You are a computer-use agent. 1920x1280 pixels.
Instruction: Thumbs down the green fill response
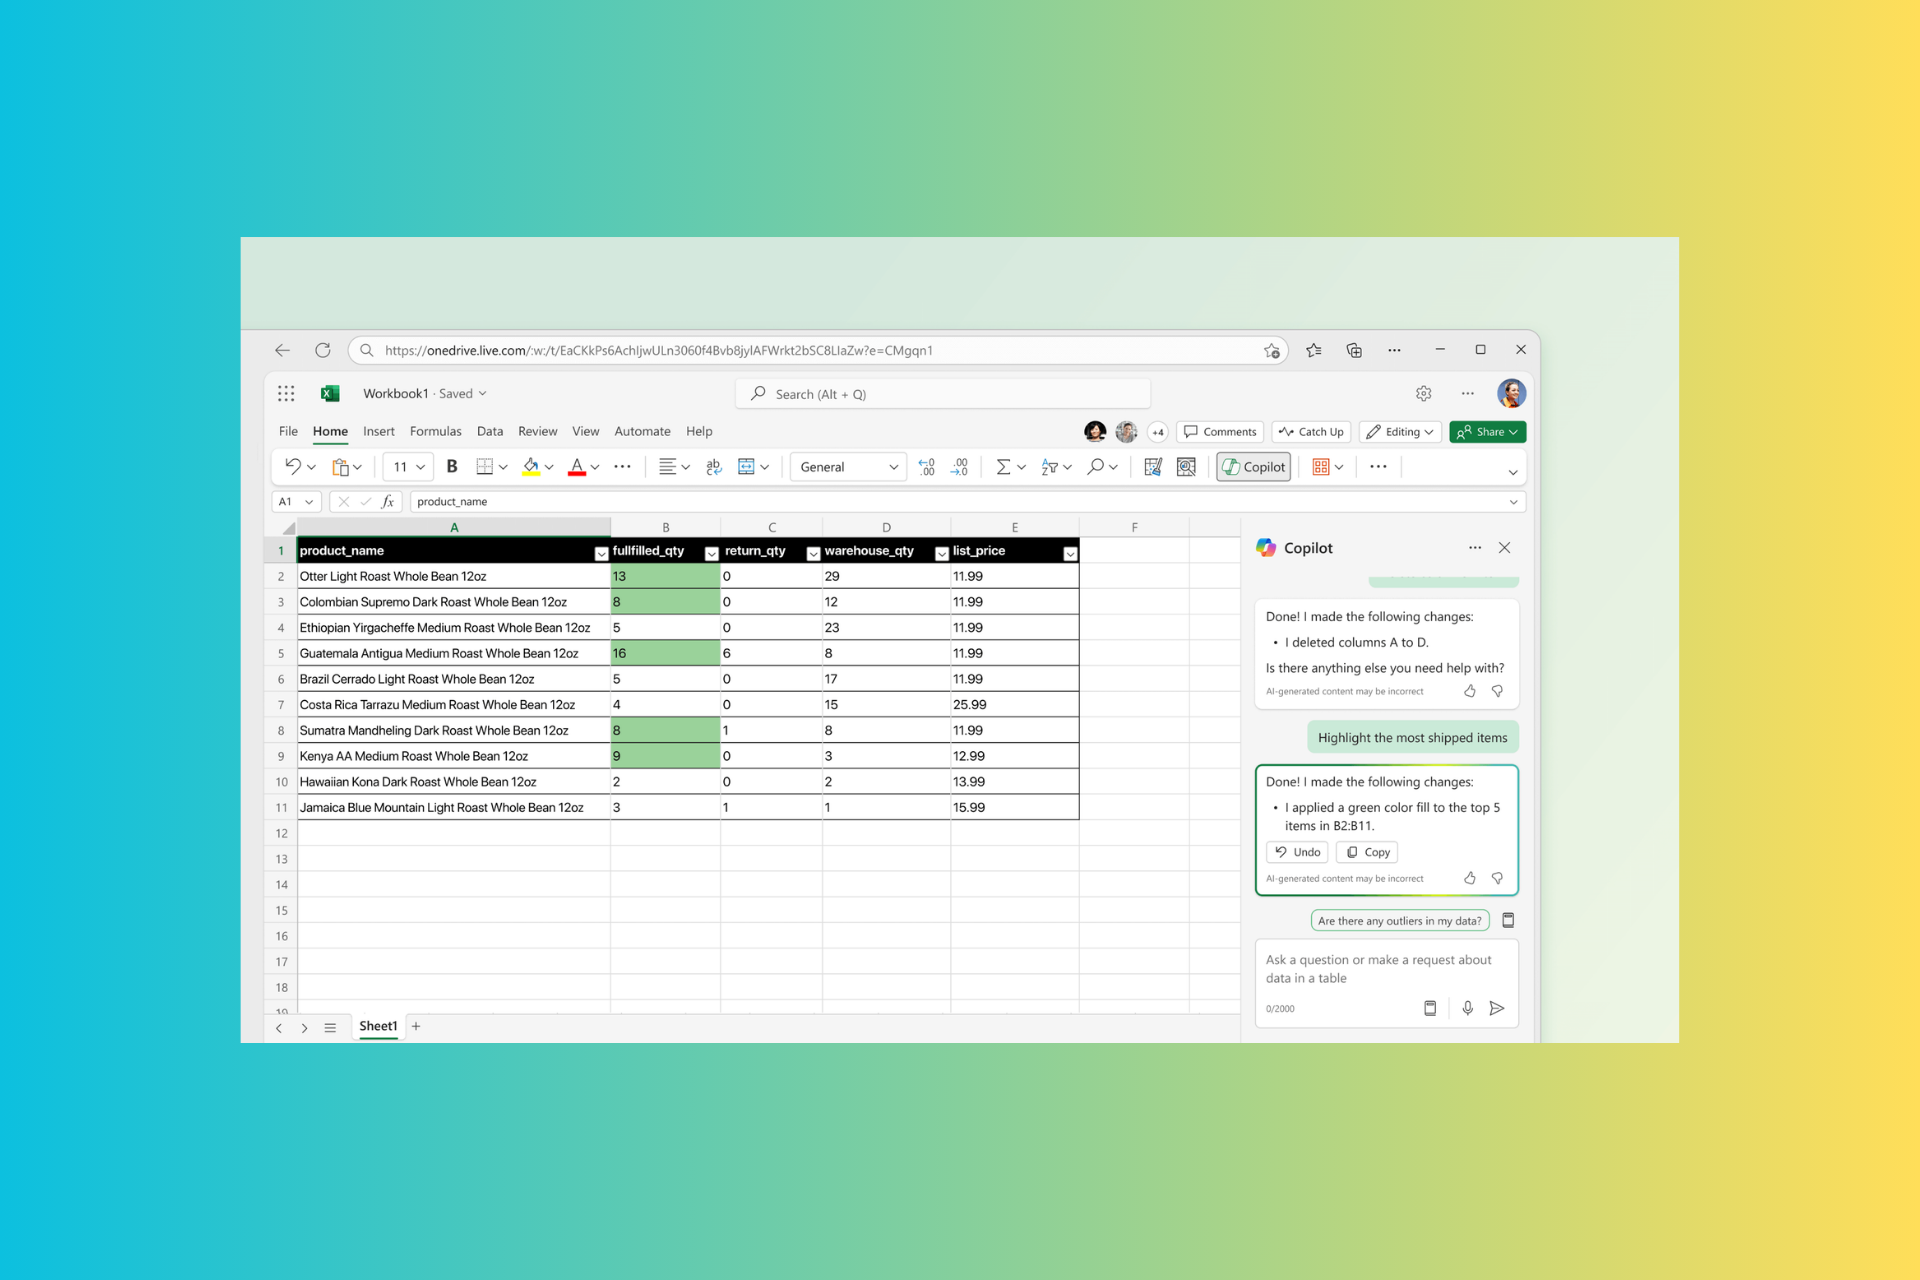click(x=1497, y=878)
